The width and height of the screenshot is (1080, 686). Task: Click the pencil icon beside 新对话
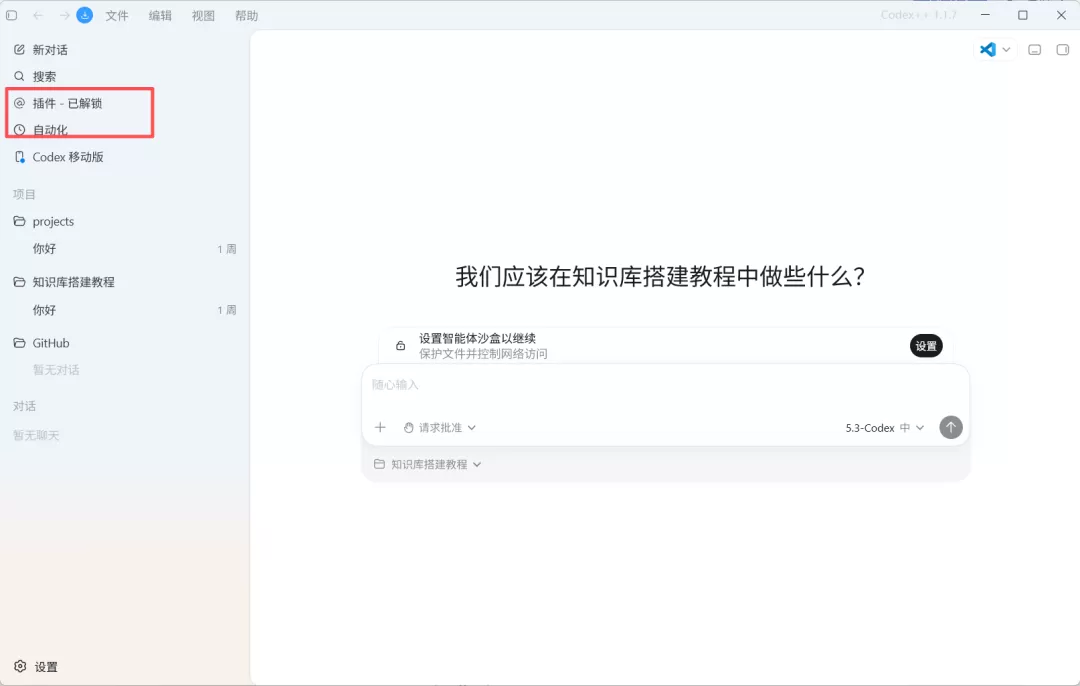coord(19,50)
